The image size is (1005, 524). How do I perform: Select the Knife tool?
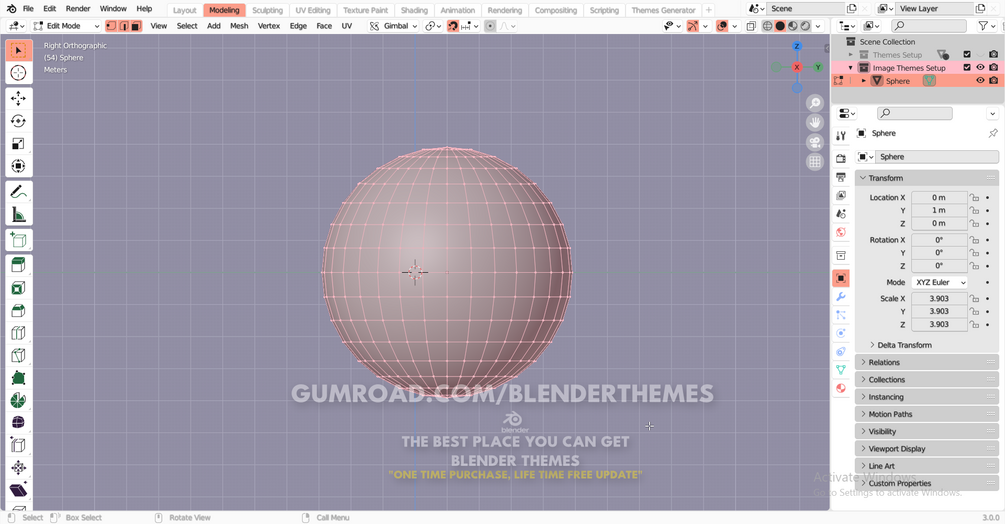19,356
